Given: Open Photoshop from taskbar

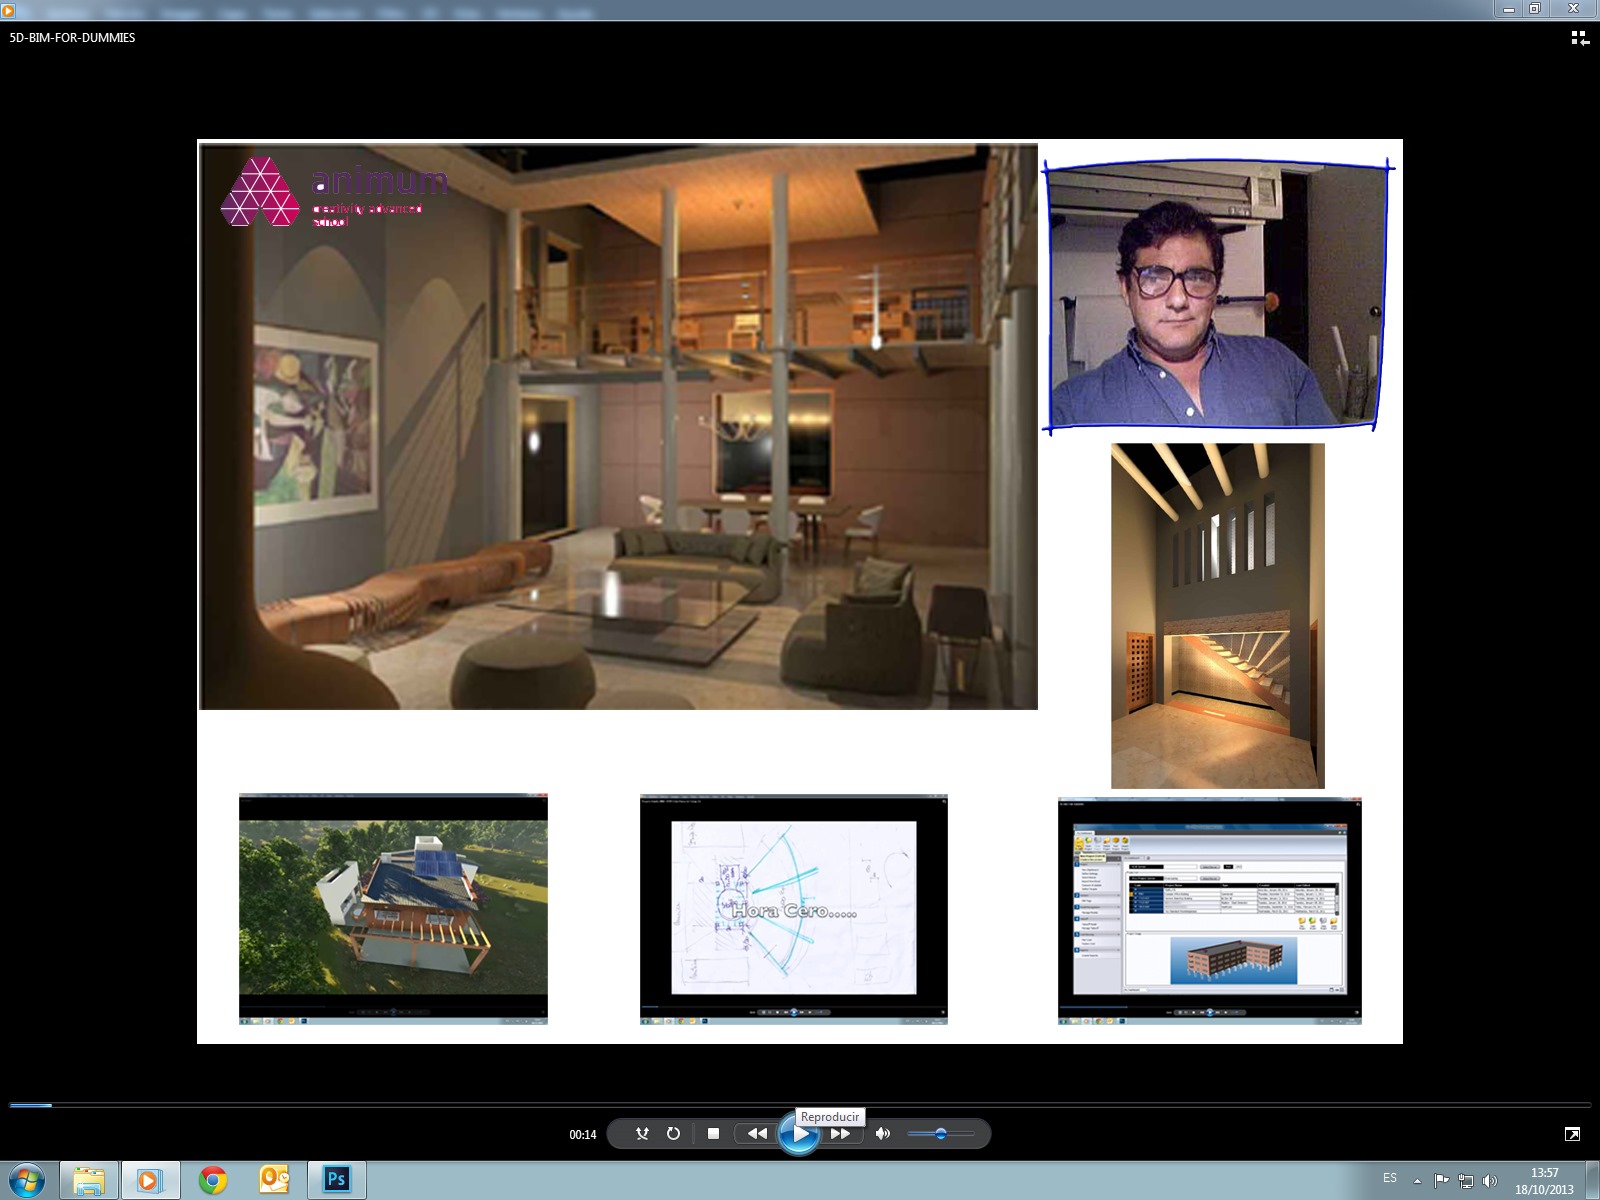Looking at the screenshot, I should [336, 1180].
